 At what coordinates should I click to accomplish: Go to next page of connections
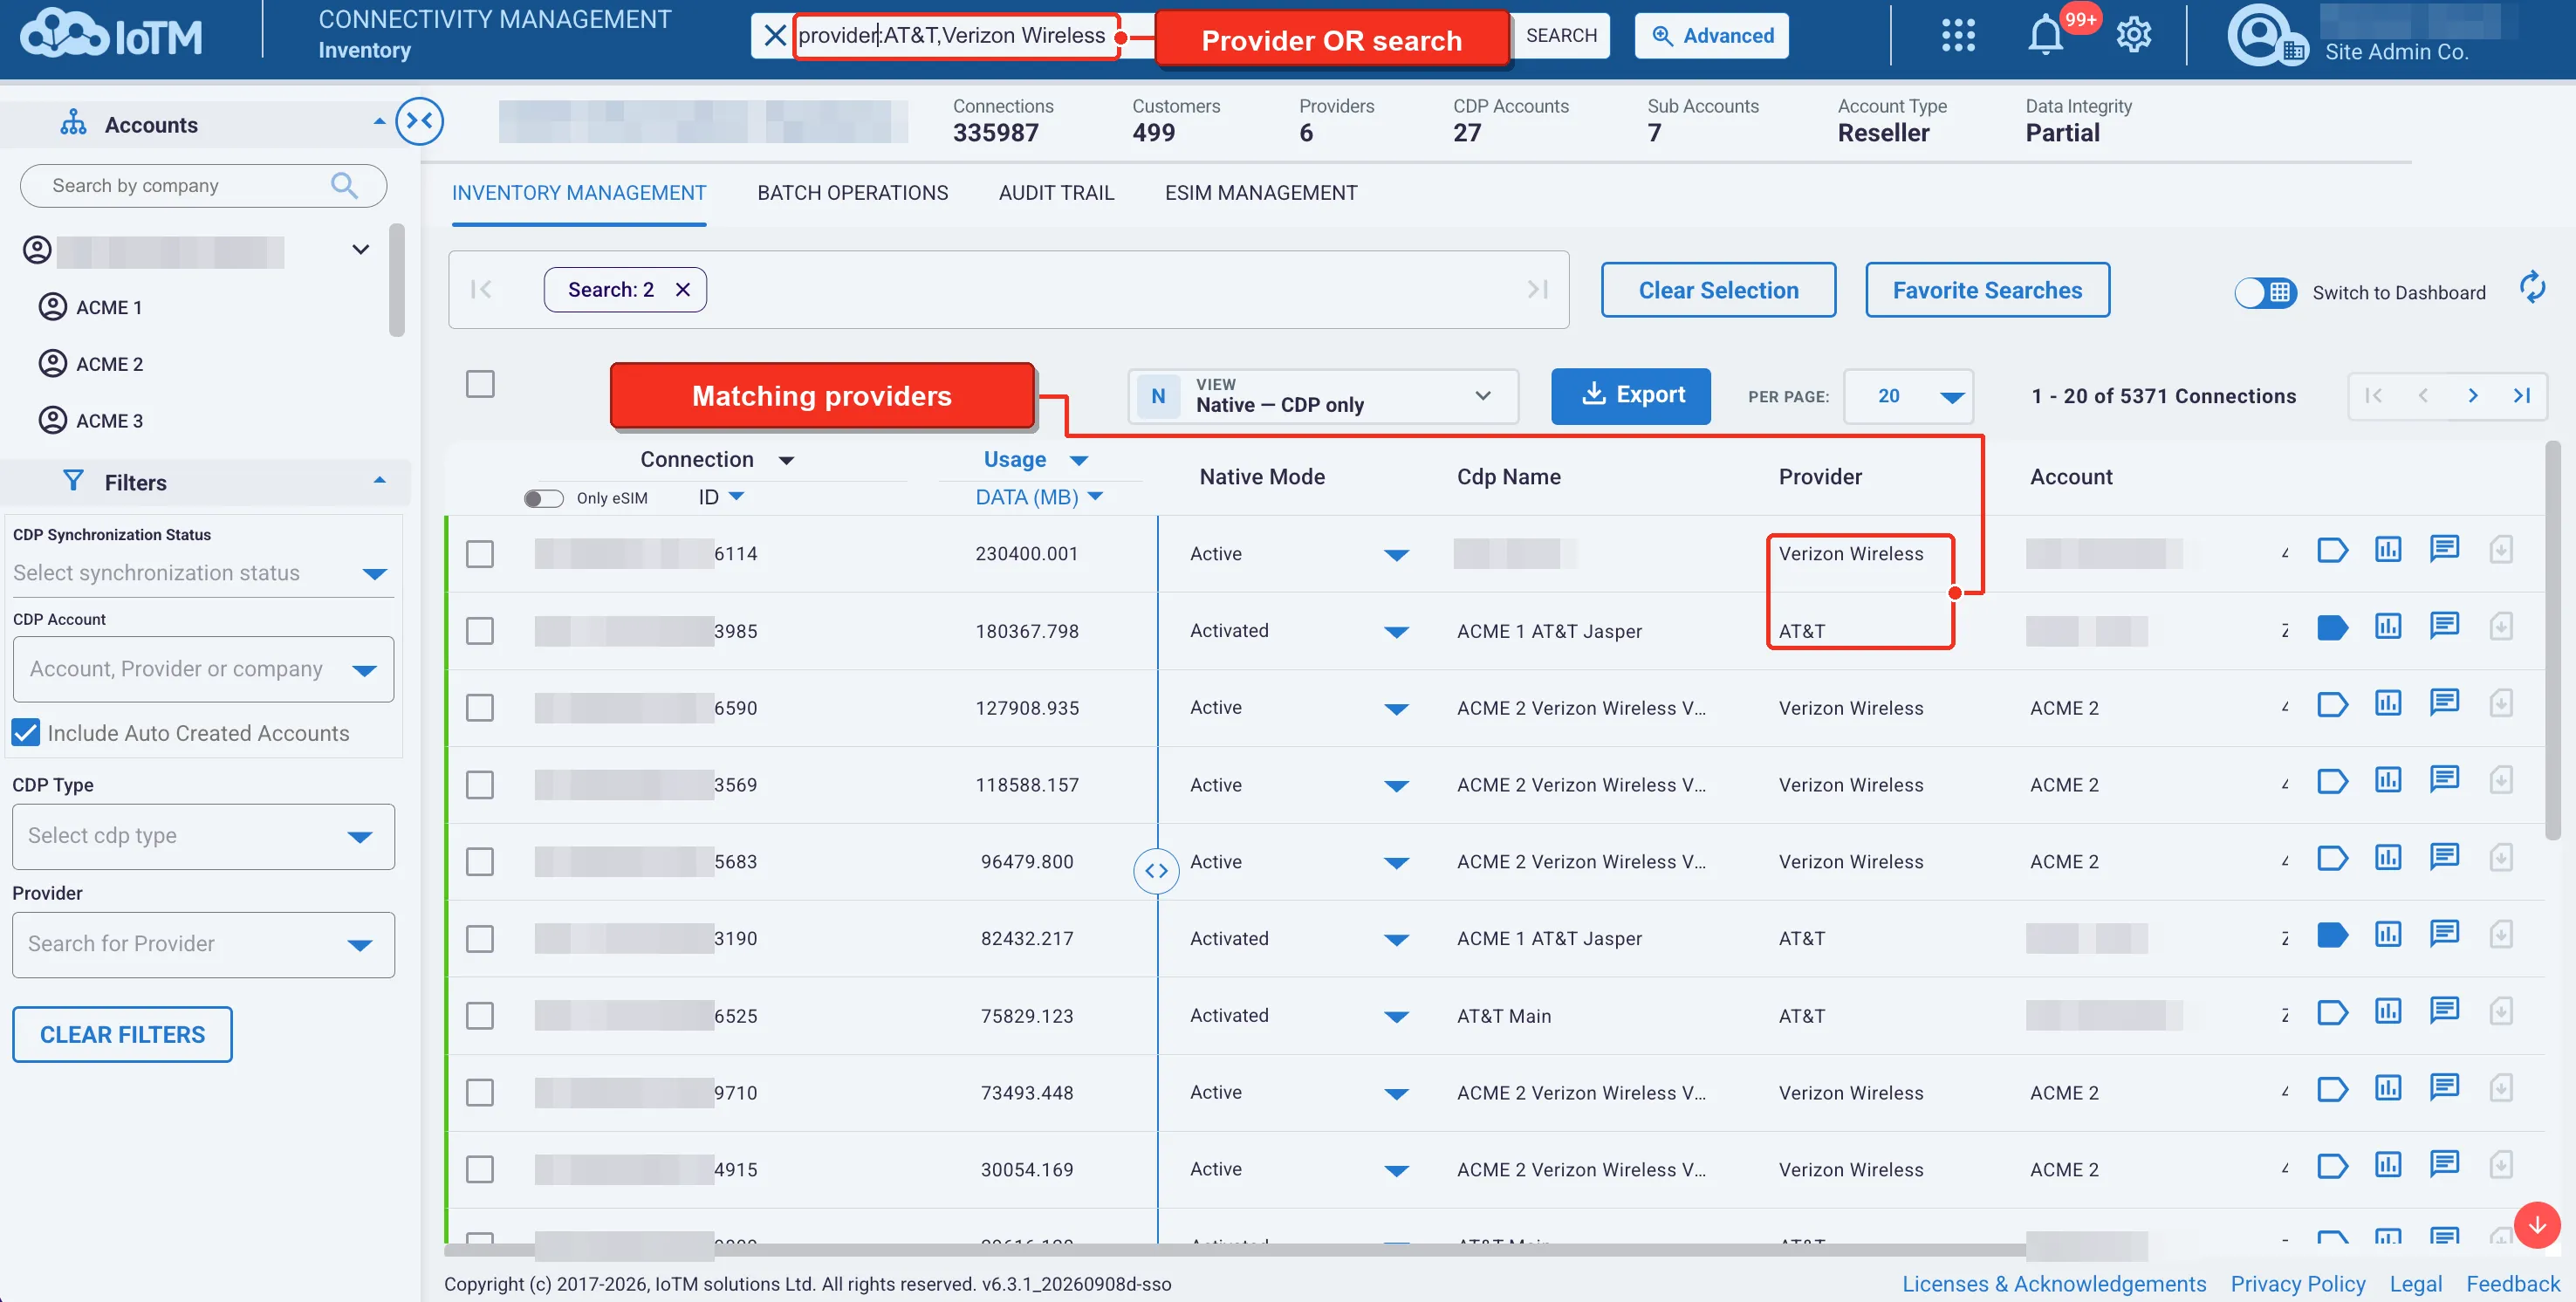[x=2472, y=396]
